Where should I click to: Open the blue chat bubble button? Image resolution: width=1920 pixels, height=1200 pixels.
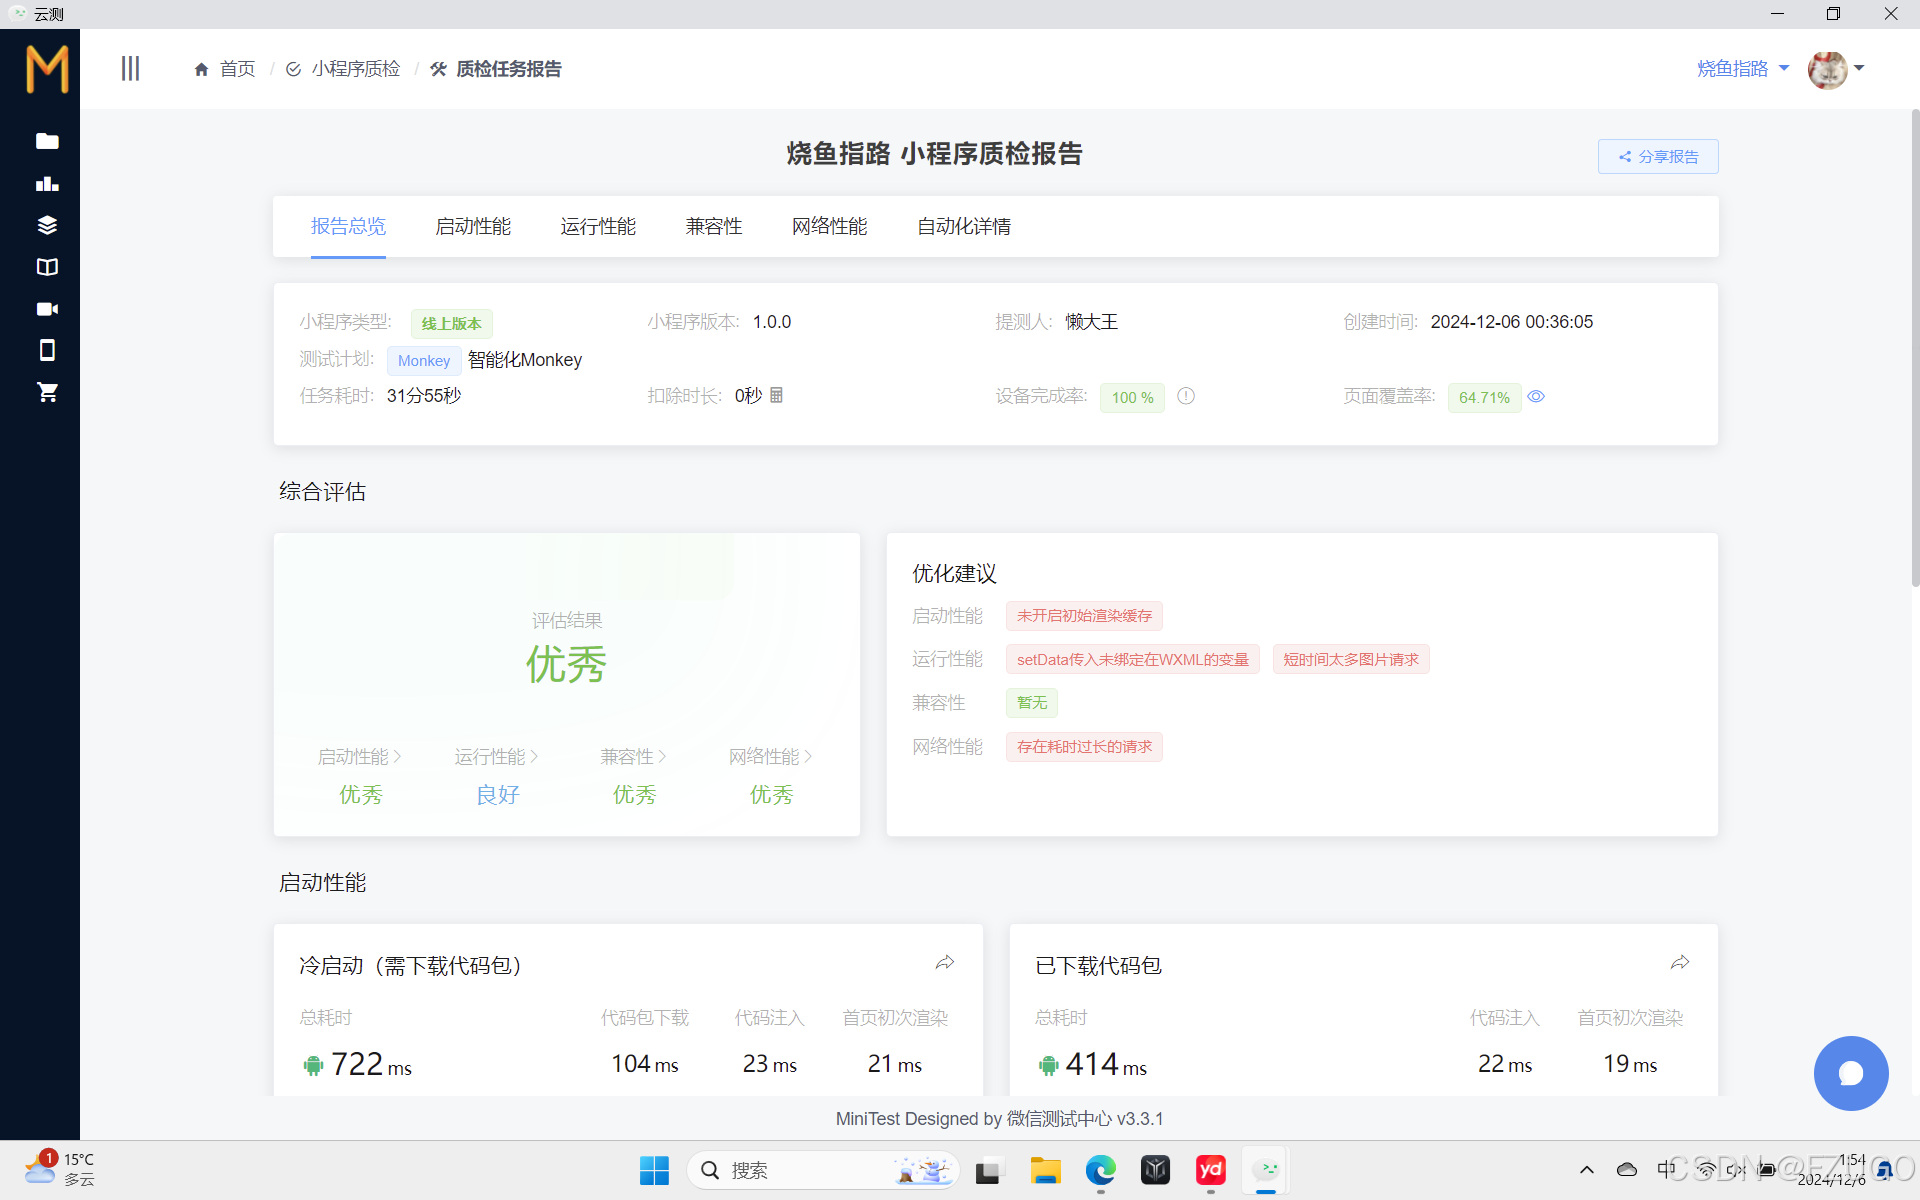1851,1073
